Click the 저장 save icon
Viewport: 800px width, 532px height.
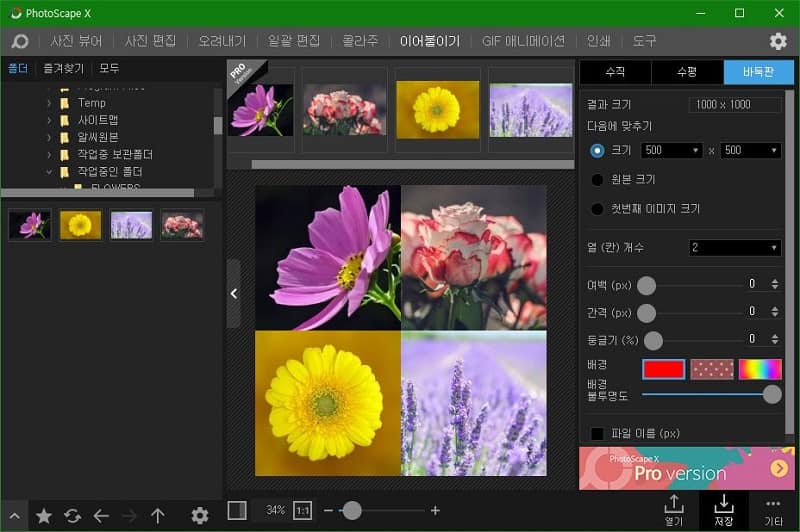(723, 510)
